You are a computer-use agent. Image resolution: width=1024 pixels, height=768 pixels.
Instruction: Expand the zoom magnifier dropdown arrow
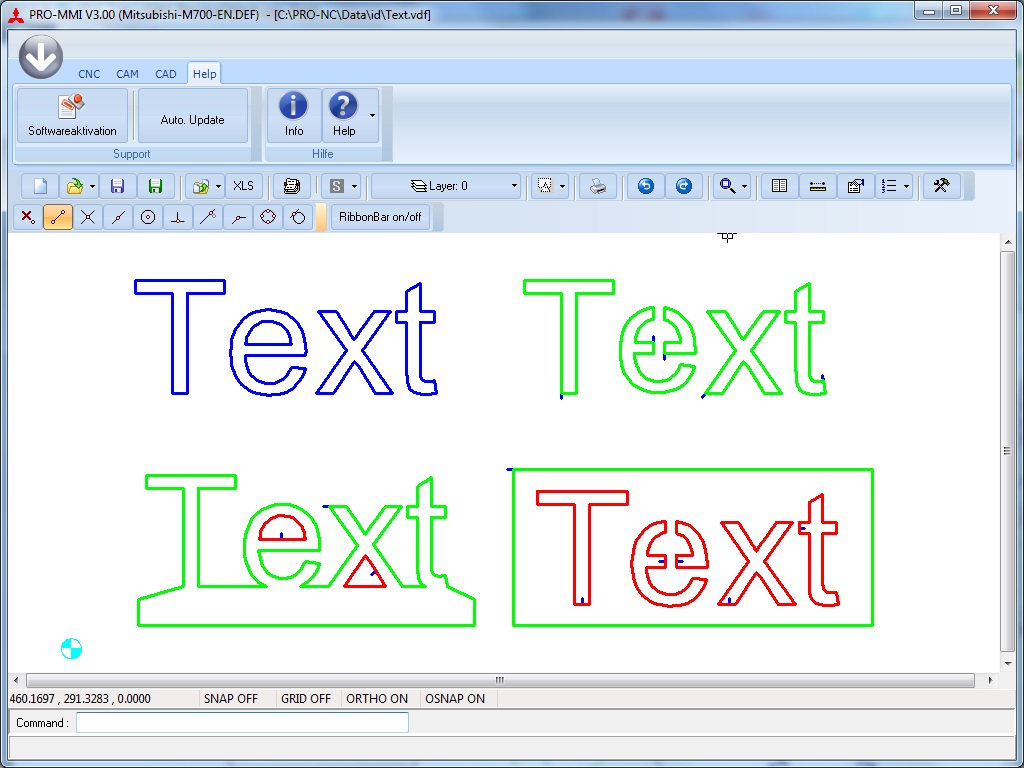[x=745, y=187]
